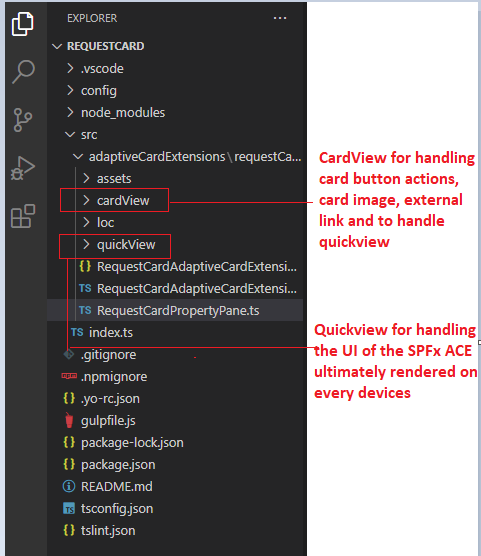481x556 pixels.
Task: Expand the assets folder chevron
Action: pyautogui.click(x=86, y=178)
